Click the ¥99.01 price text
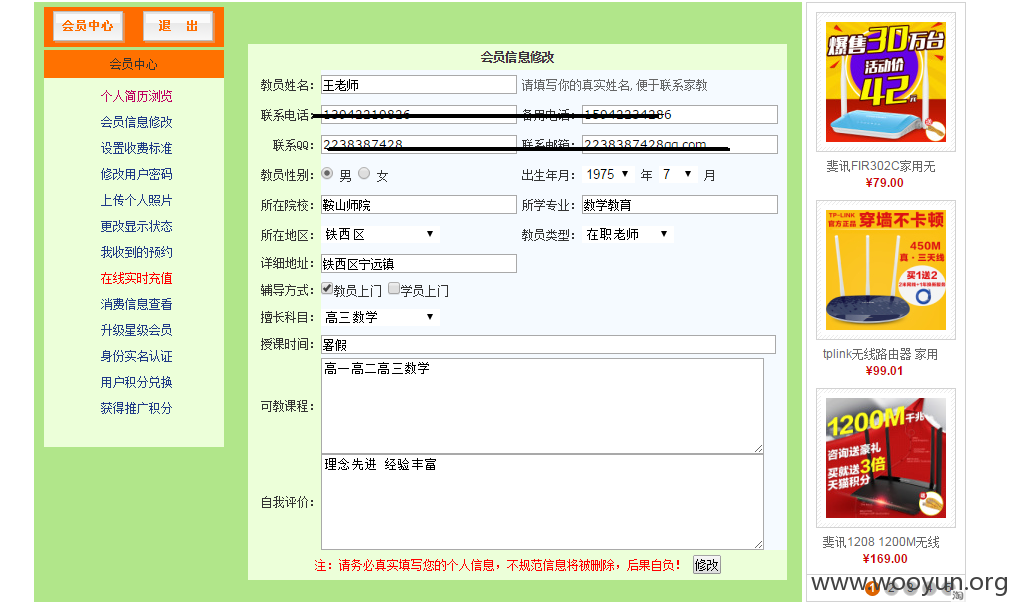This screenshot has width=1017, height=611. (x=884, y=371)
